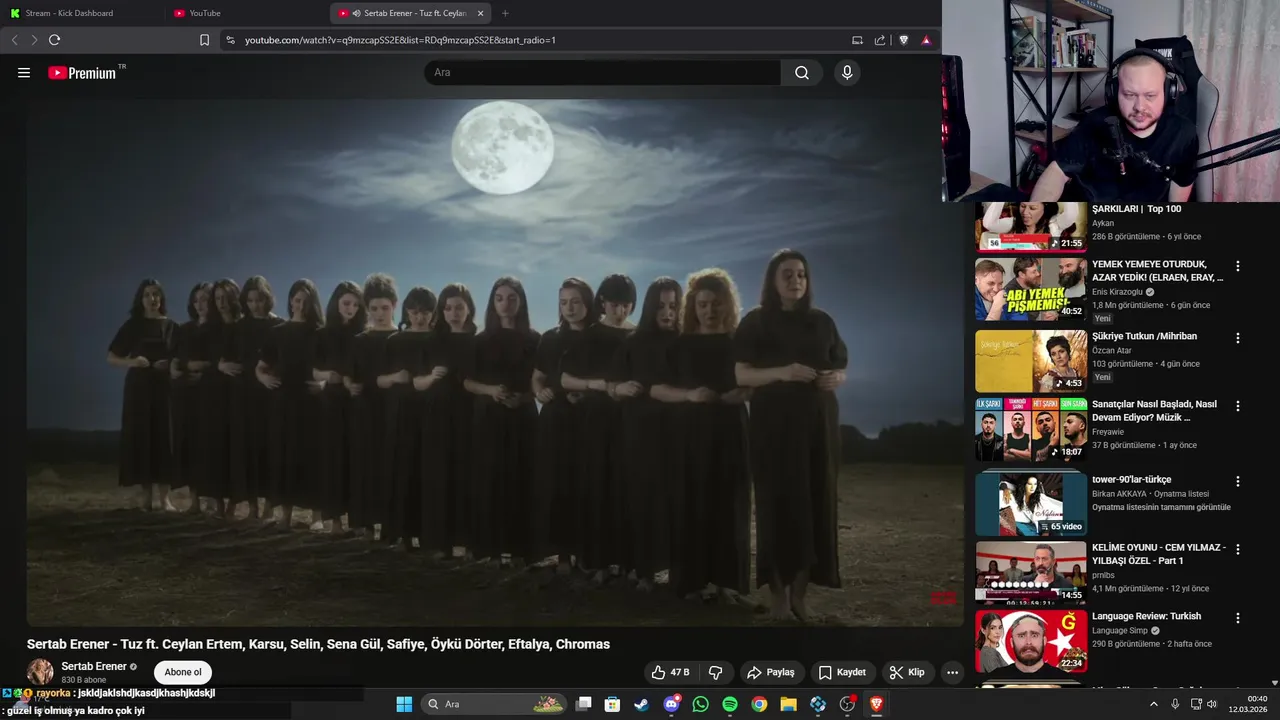The width and height of the screenshot is (1280, 720).
Task: Share this page via share icon
Action: (880, 40)
